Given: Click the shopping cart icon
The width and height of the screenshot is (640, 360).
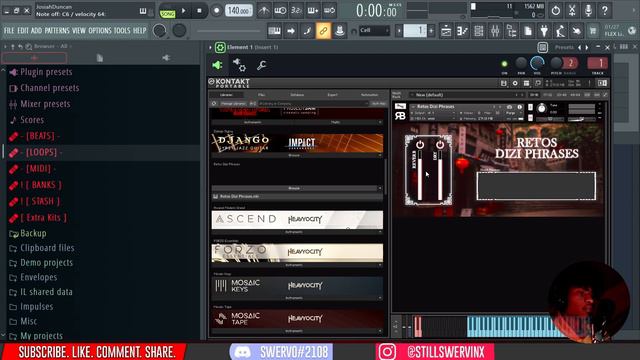Looking at the screenshot, I should coord(593,31).
